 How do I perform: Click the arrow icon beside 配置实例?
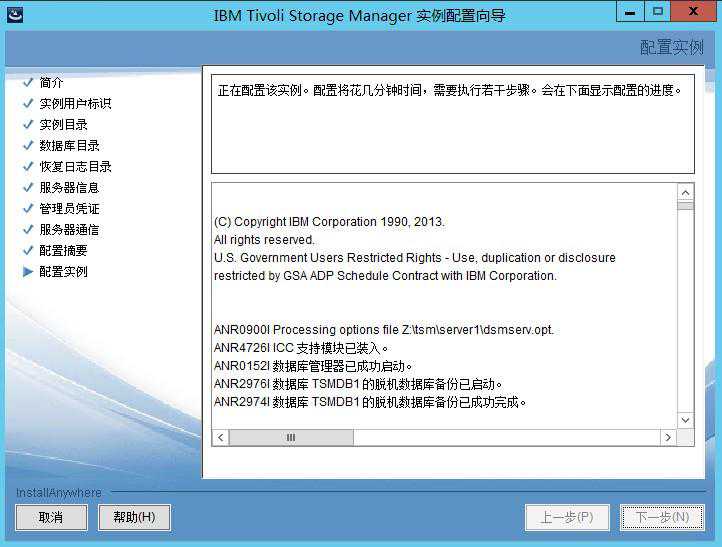click(x=28, y=272)
